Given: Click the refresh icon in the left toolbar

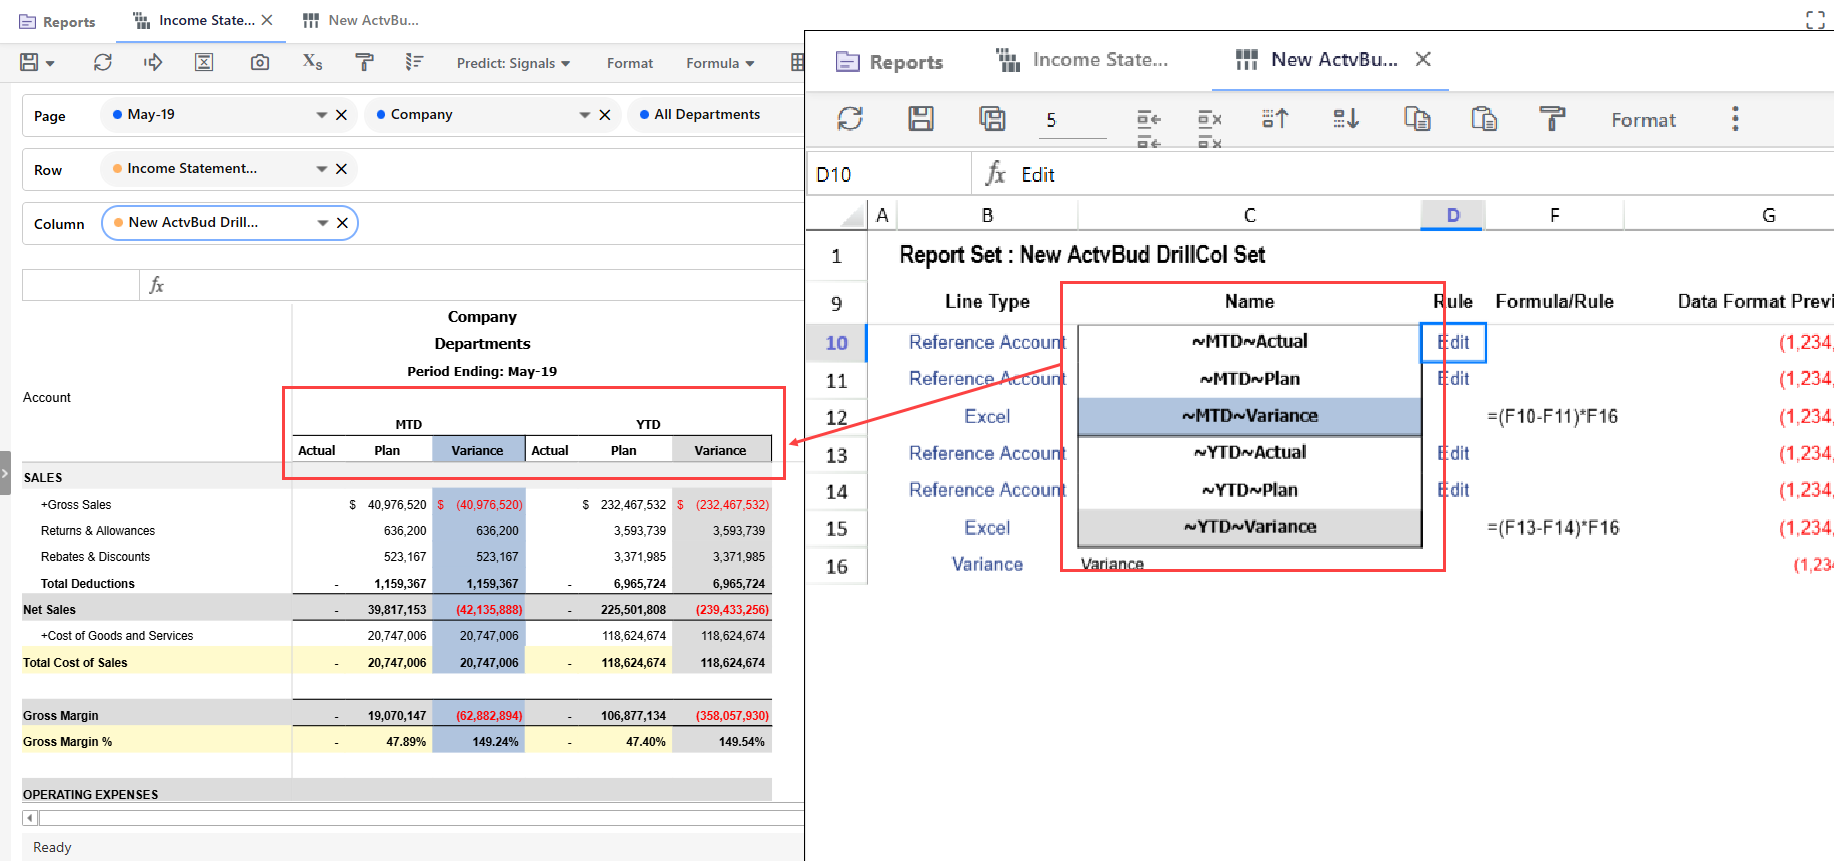Looking at the screenshot, I should 103,62.
